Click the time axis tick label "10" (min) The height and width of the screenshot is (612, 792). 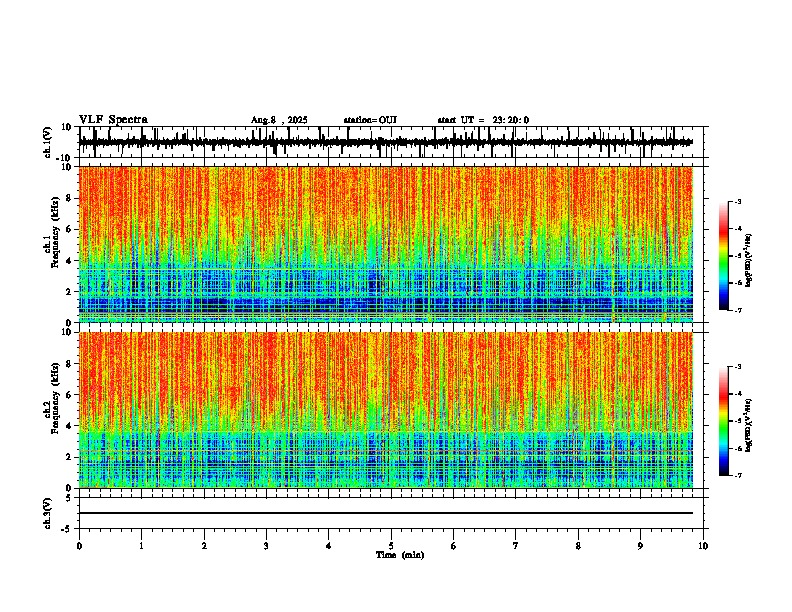click(x=703, y=546)
